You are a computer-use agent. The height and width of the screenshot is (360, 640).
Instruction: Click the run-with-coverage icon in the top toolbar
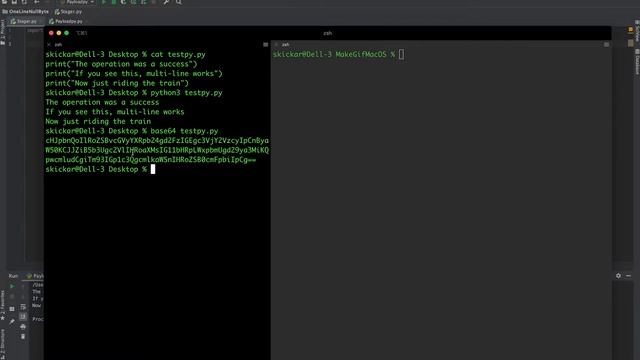click(x=124, y=2)
